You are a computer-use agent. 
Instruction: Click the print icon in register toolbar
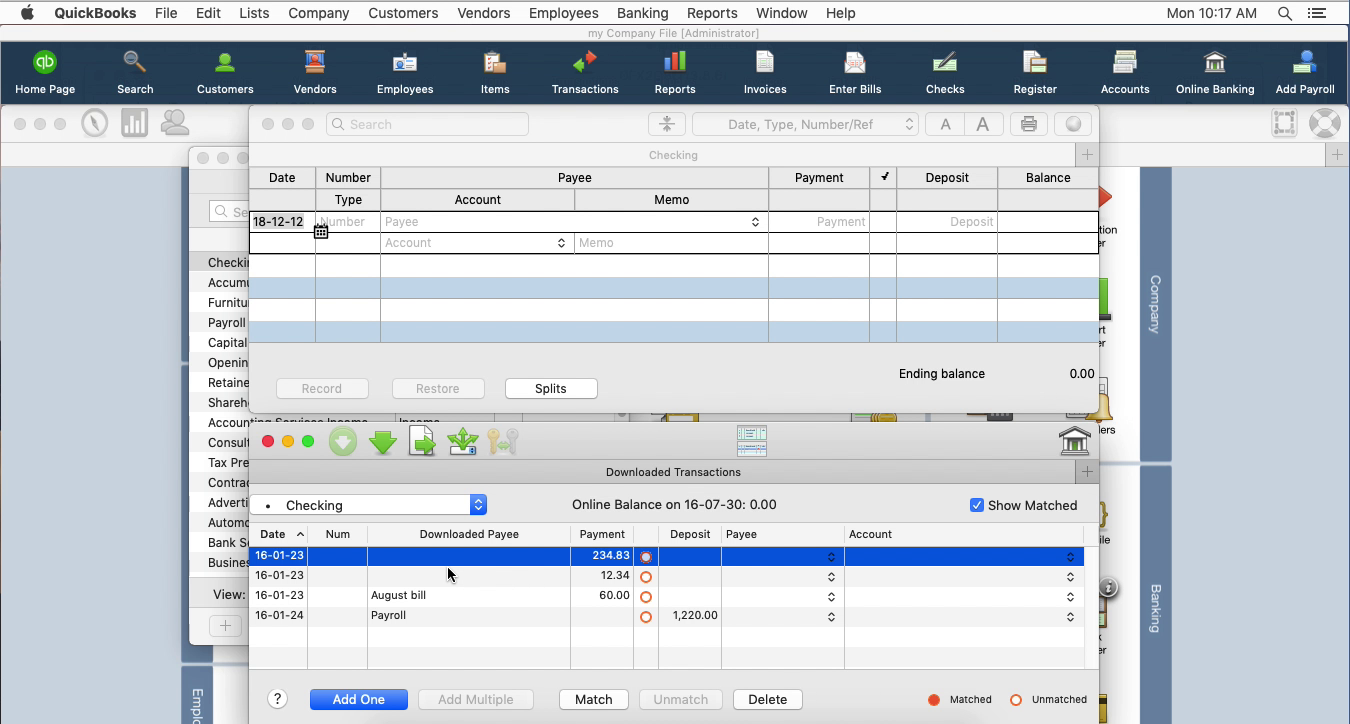pyautogui.click(x=1029, y=124)
